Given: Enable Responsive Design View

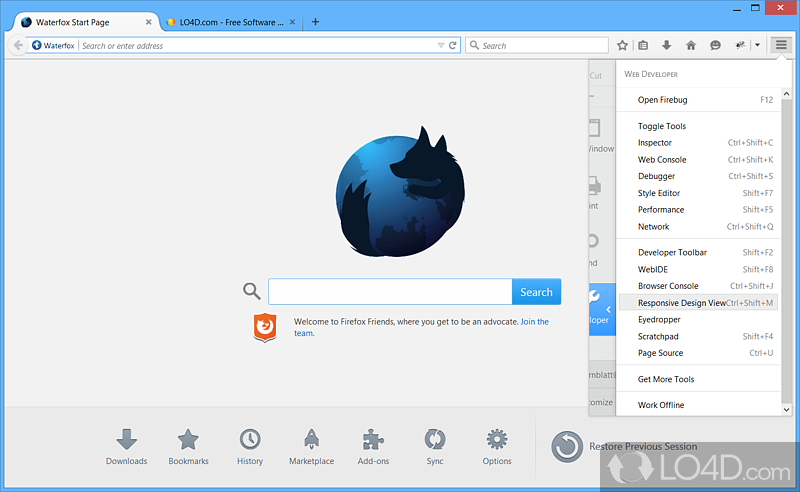Looking at the screenshot, I should (x=698, y=303).
